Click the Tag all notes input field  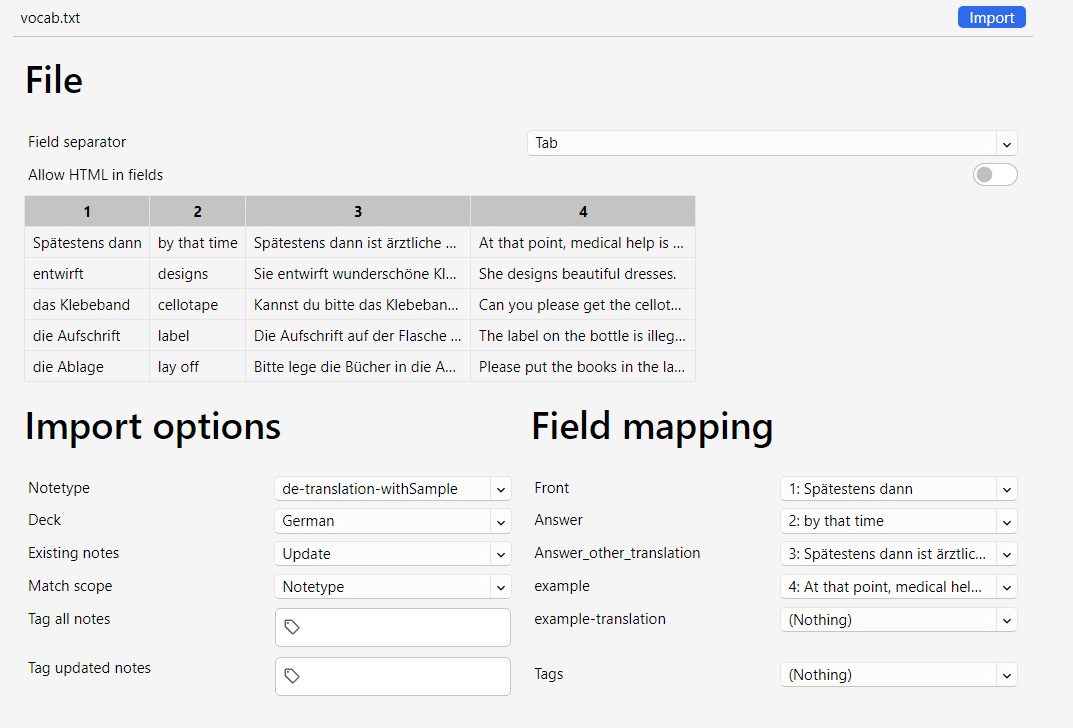click(x=393, y=627)
